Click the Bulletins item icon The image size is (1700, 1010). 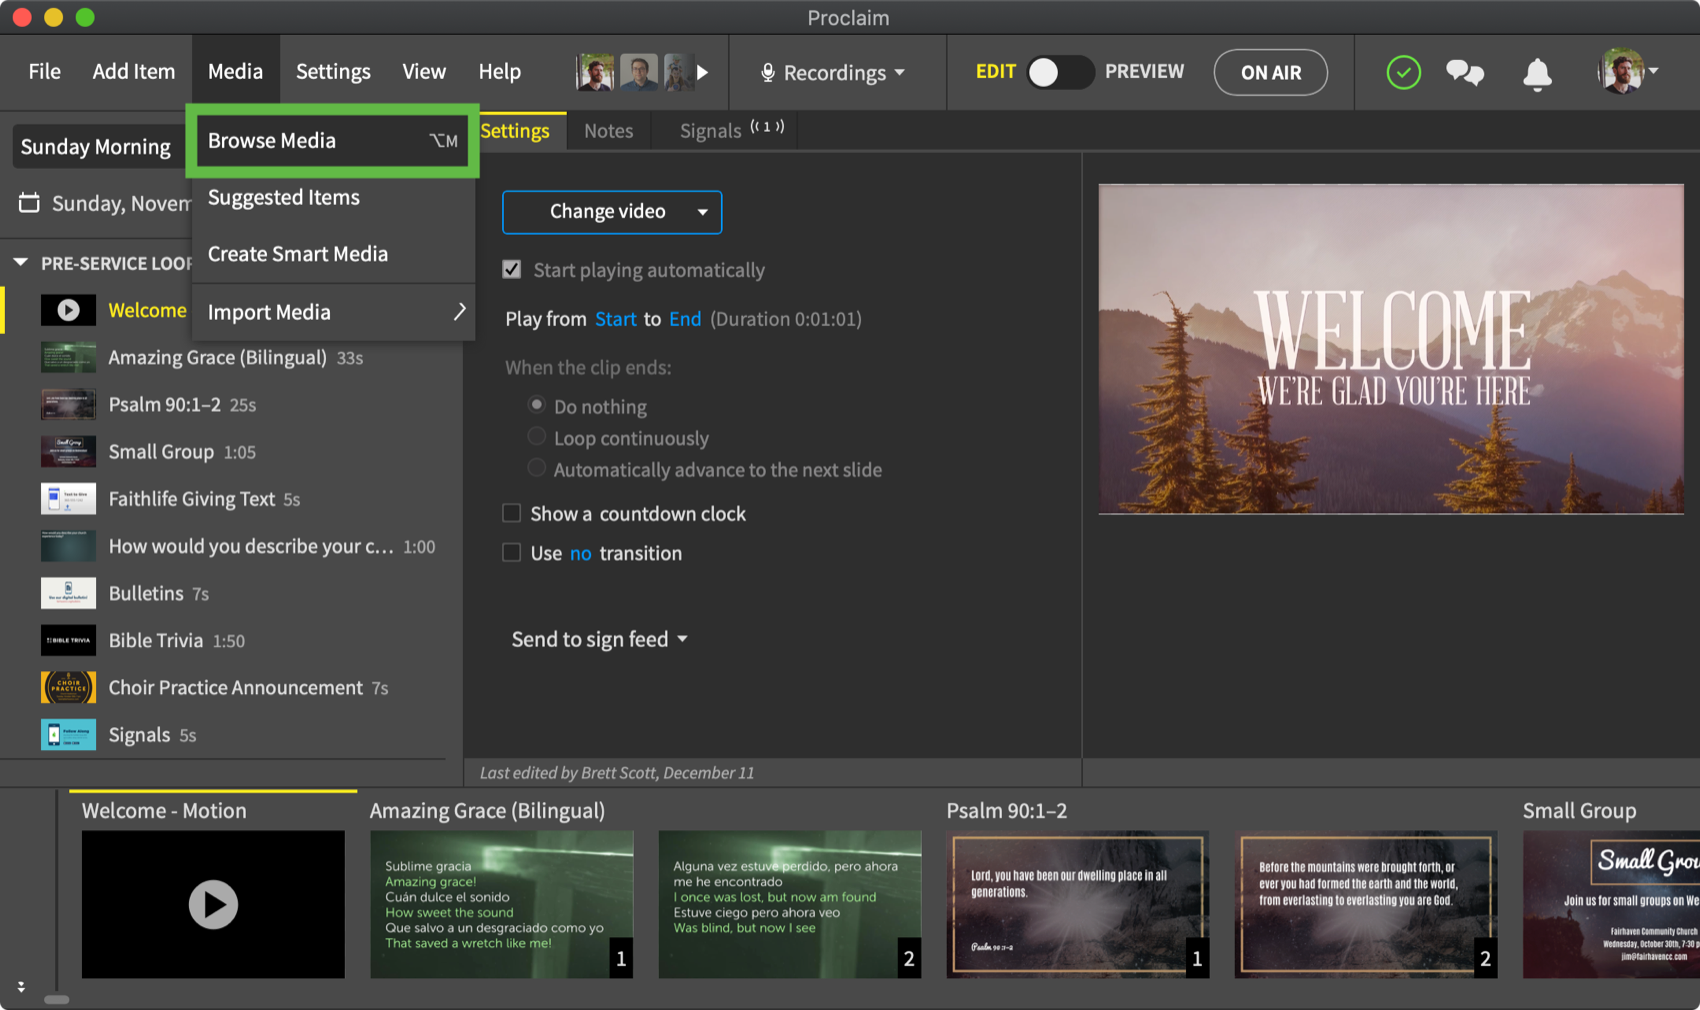click(68, 593)
